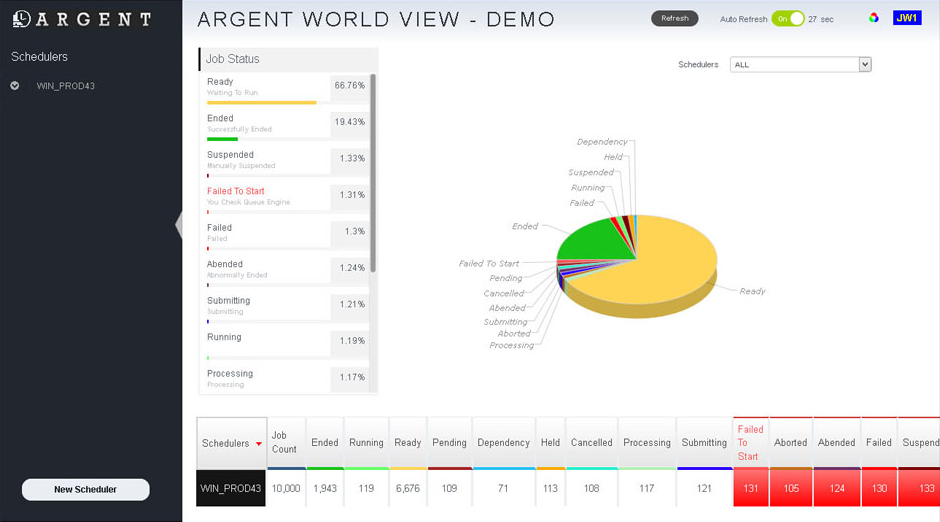
Task: Collapse the sidebar using the arrow handle
Action: click(179, 225)
